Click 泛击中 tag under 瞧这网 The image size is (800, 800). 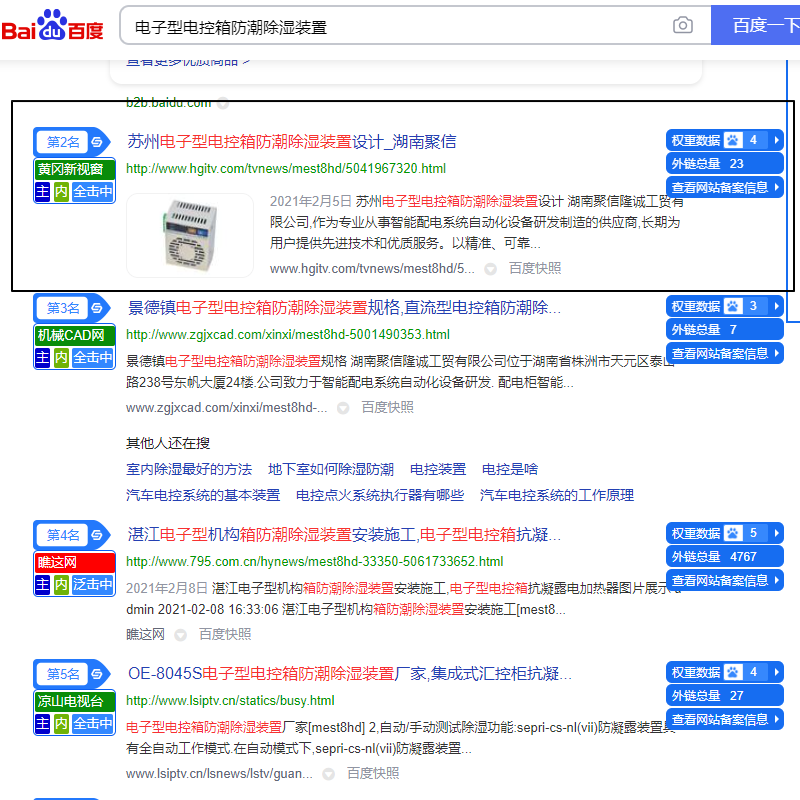93,584
